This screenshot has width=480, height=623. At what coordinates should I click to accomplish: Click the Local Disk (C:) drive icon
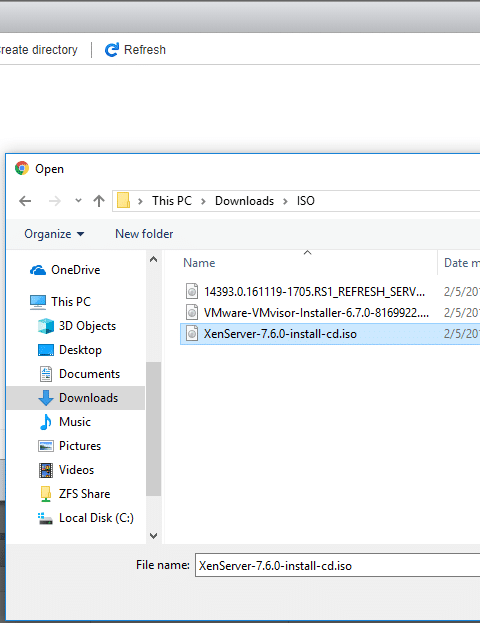[45, 519]
